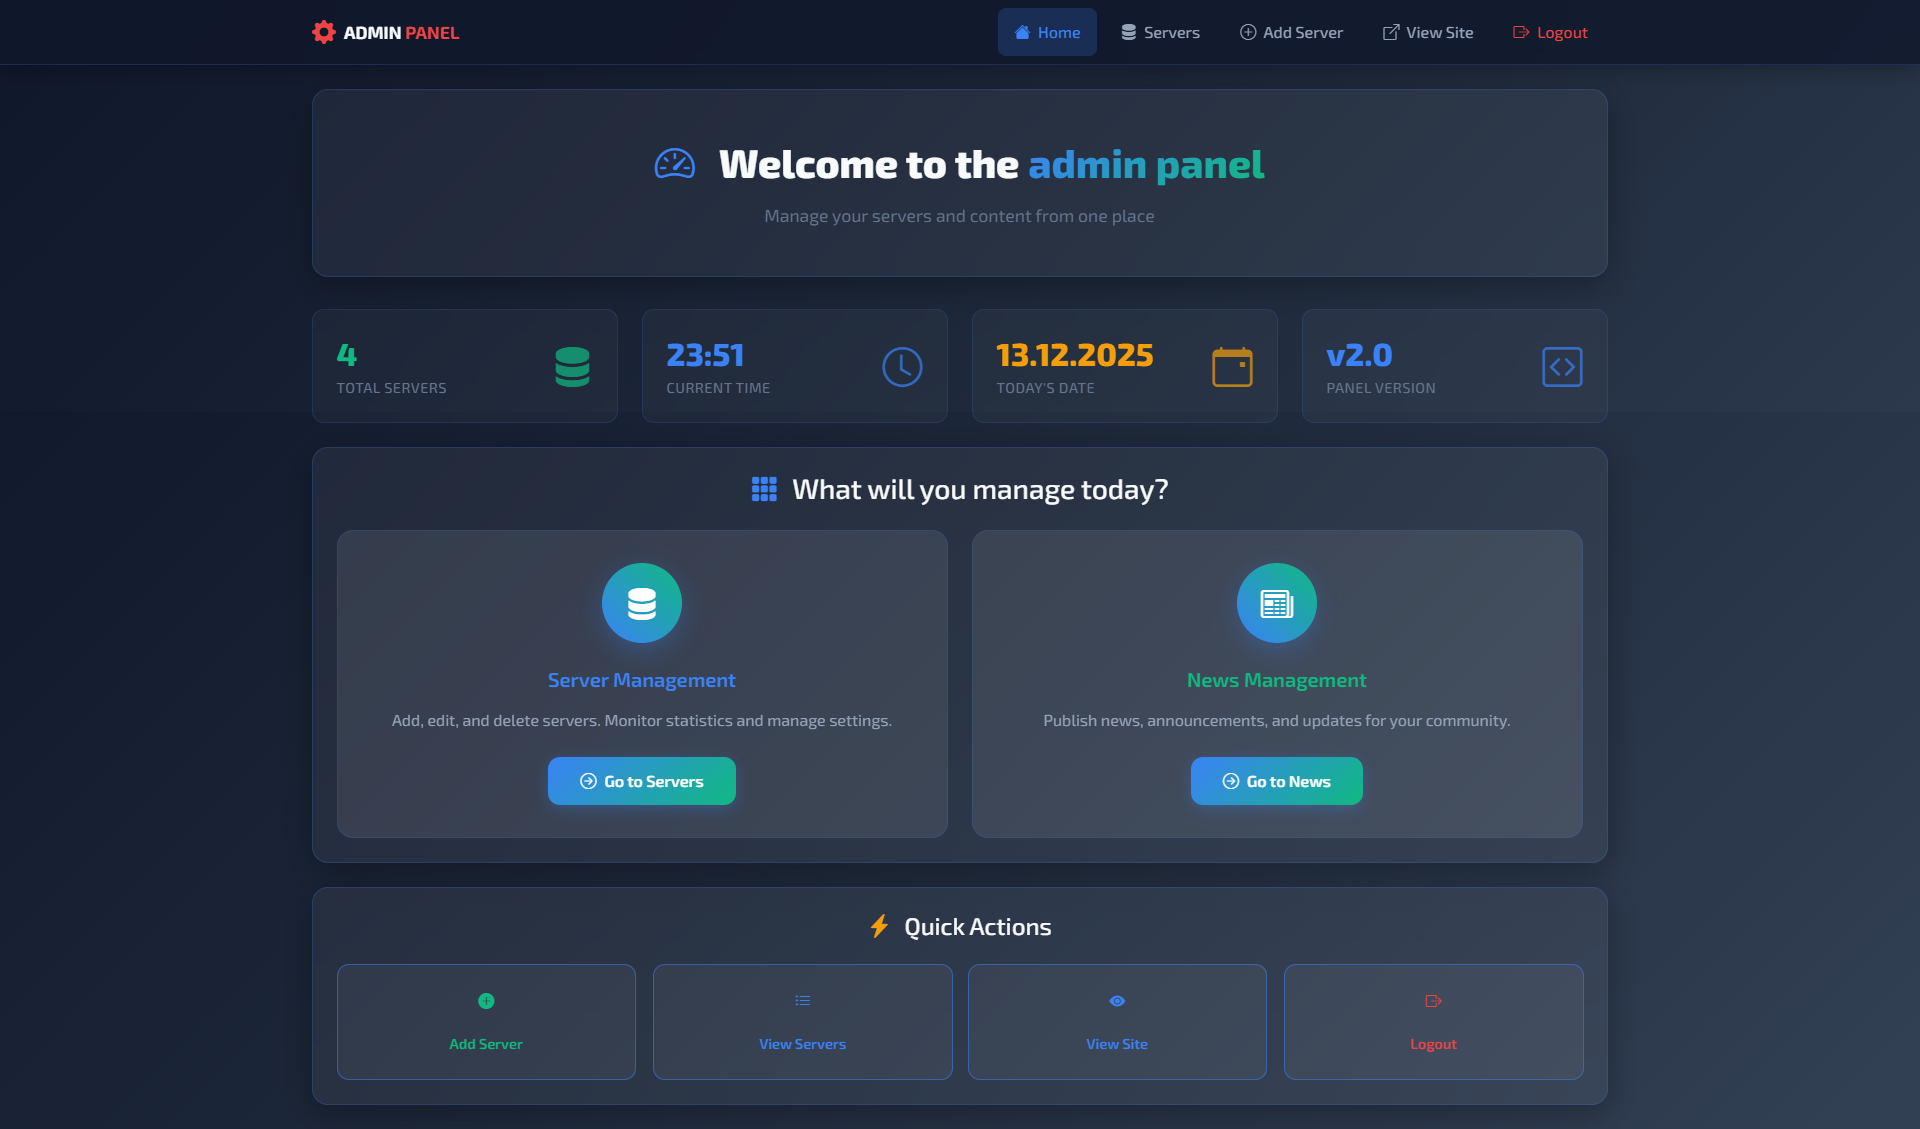
Task: Click the green database icon in Total Servers
Action: 572,367
